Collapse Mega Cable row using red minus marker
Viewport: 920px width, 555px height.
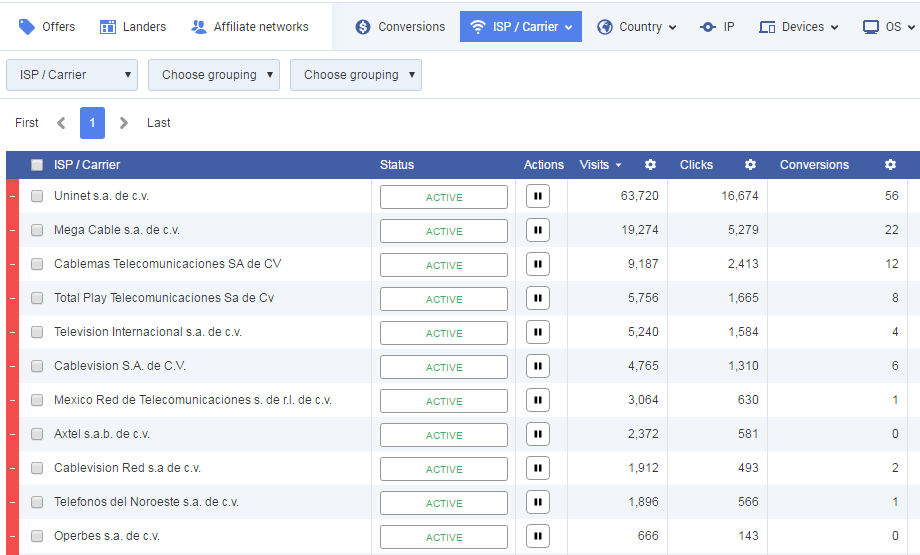click(x=12, y=230)
